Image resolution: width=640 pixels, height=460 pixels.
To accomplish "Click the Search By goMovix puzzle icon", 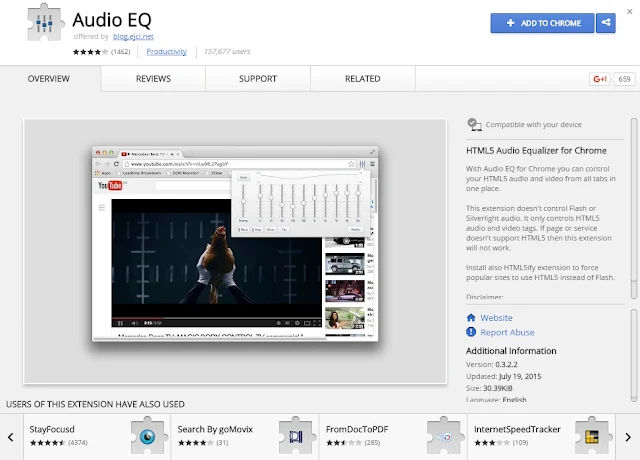I will tap(298, 436).
